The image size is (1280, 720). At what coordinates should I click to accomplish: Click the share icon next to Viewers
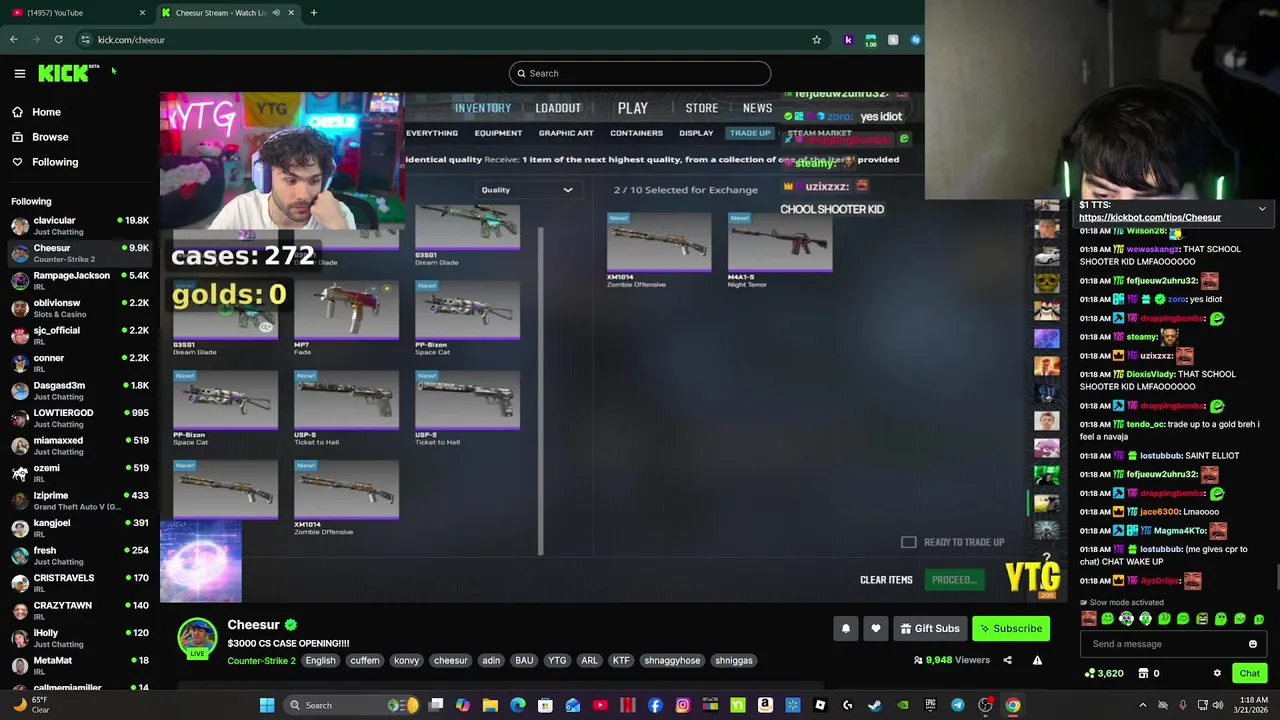point(1007,660)
